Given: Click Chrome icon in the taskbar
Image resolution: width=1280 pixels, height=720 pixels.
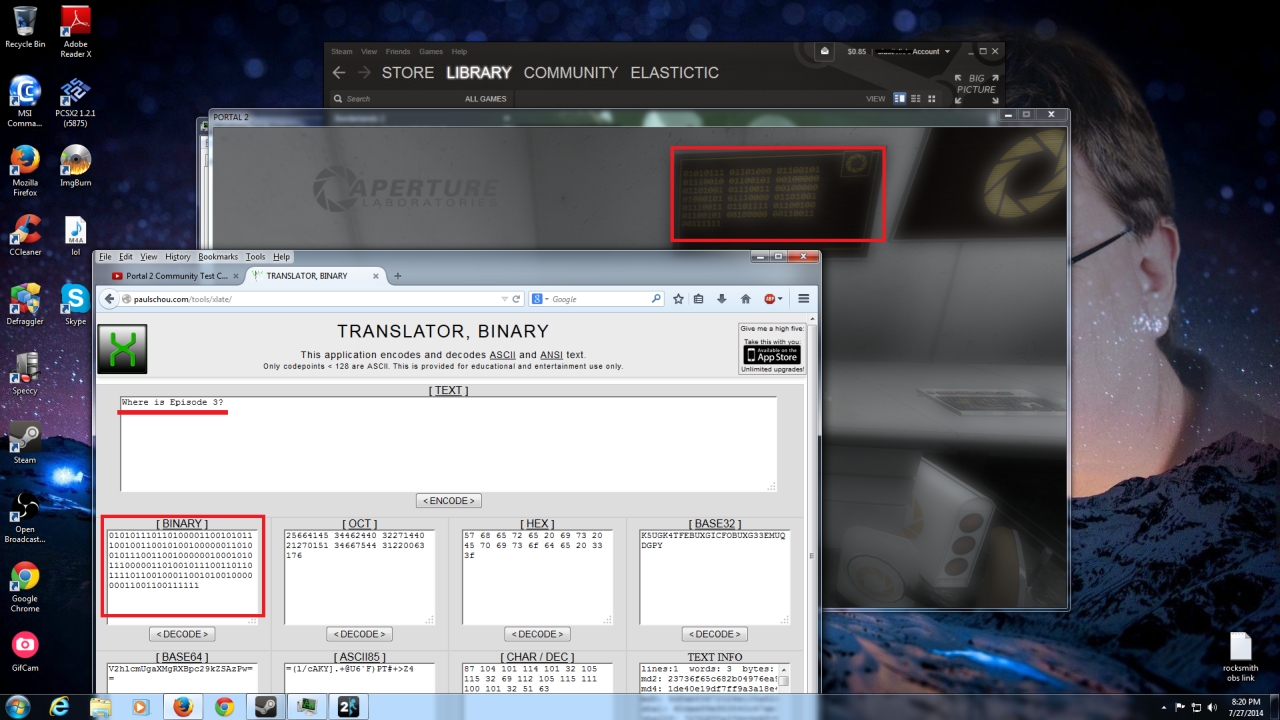Looking at the screenshot, I should tap(224, 707).
